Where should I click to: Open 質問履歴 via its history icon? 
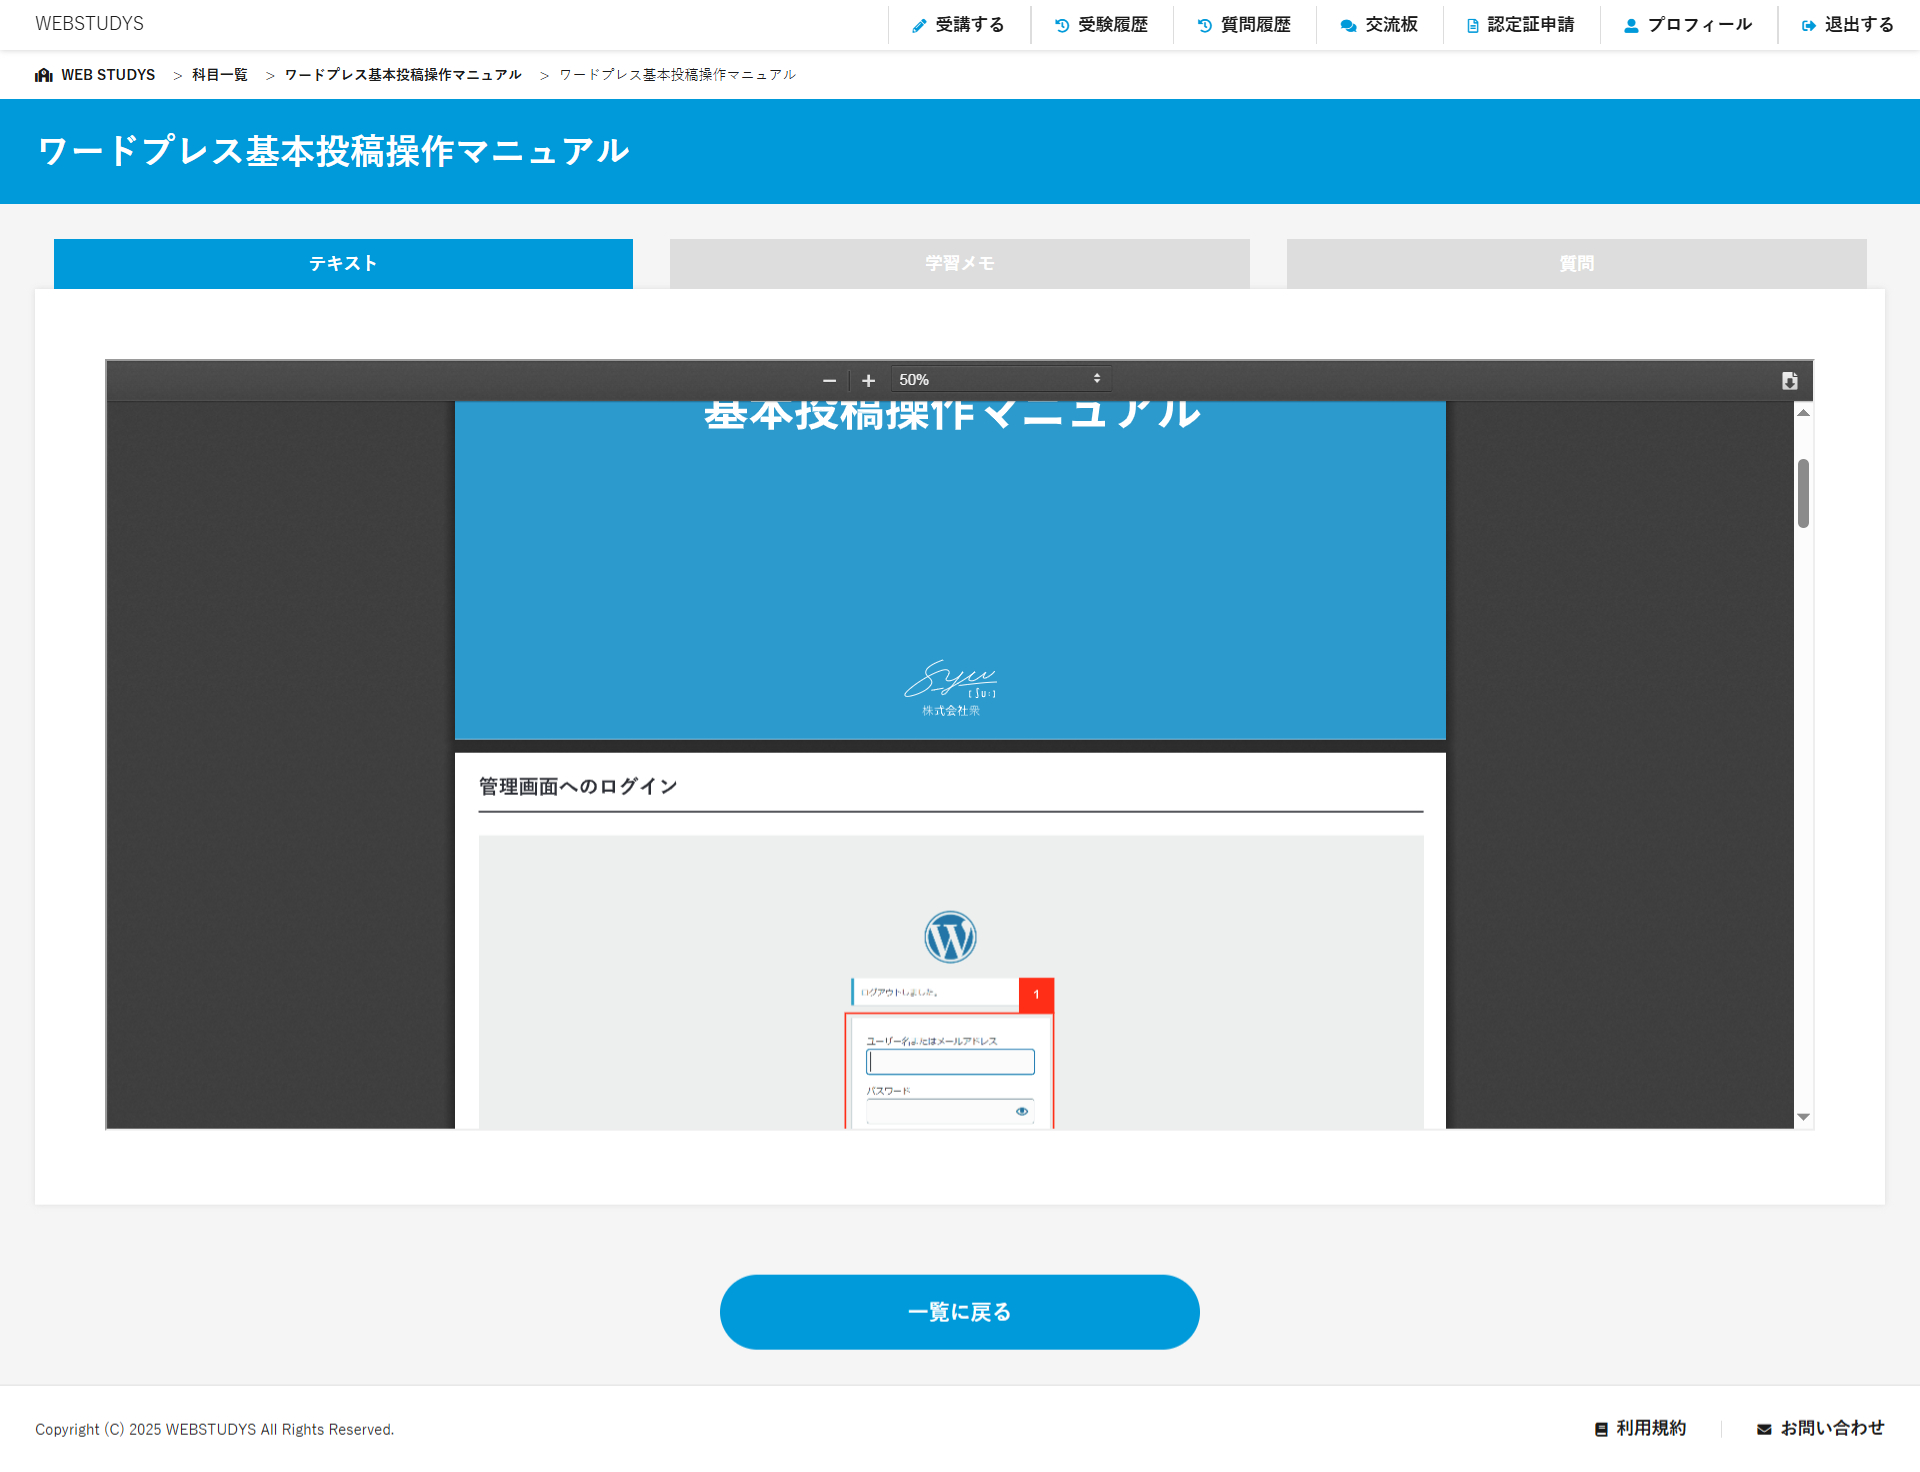(1203, 24)
